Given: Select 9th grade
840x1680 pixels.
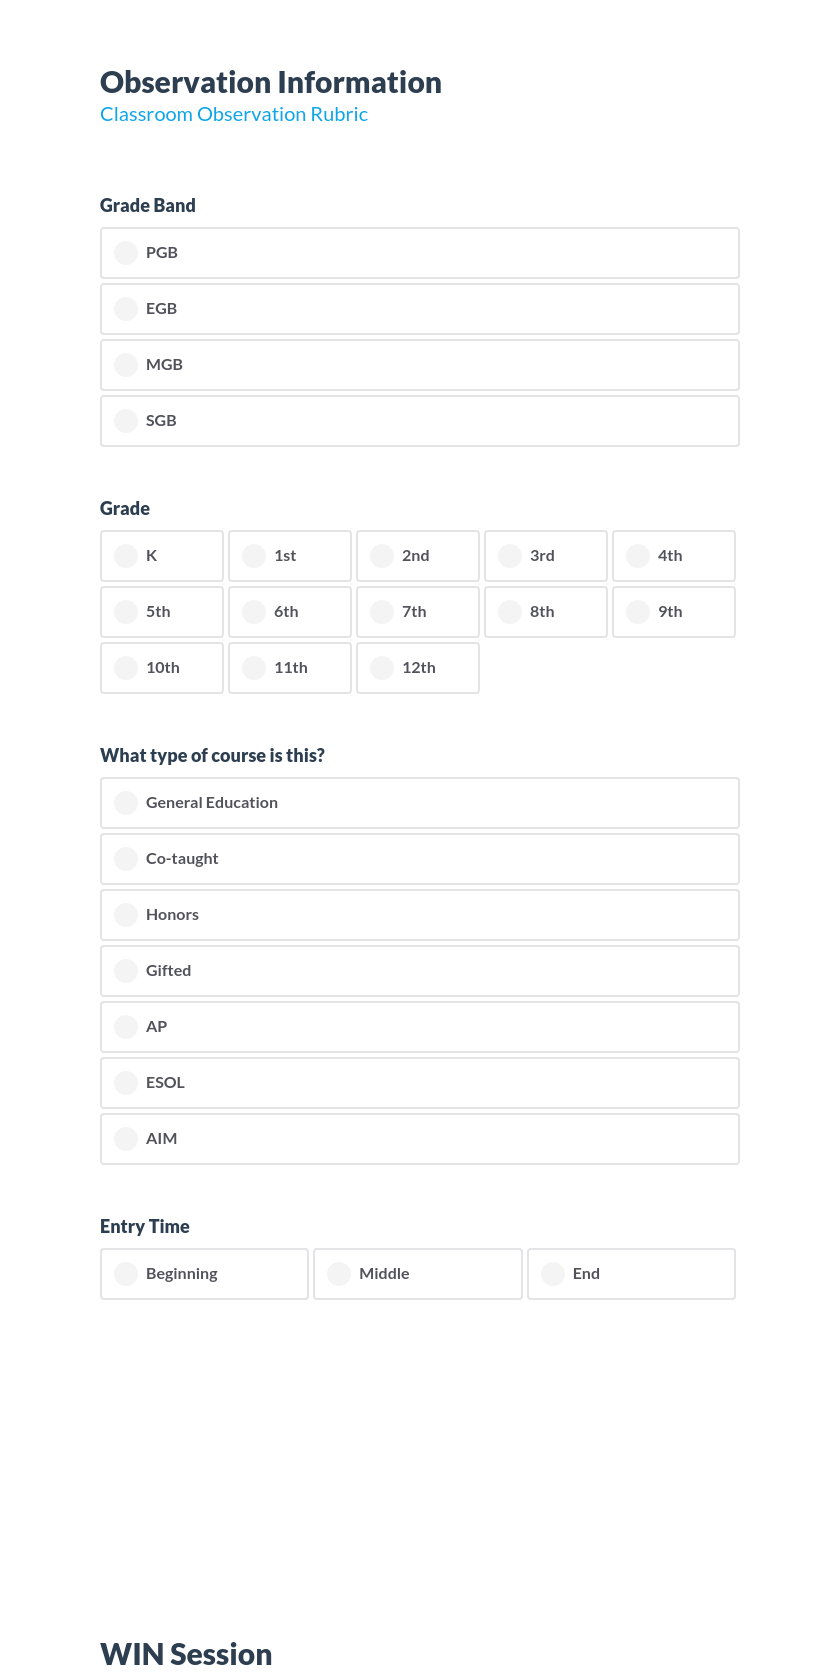Looking at the screenshot, I should (x=673, y=611).
